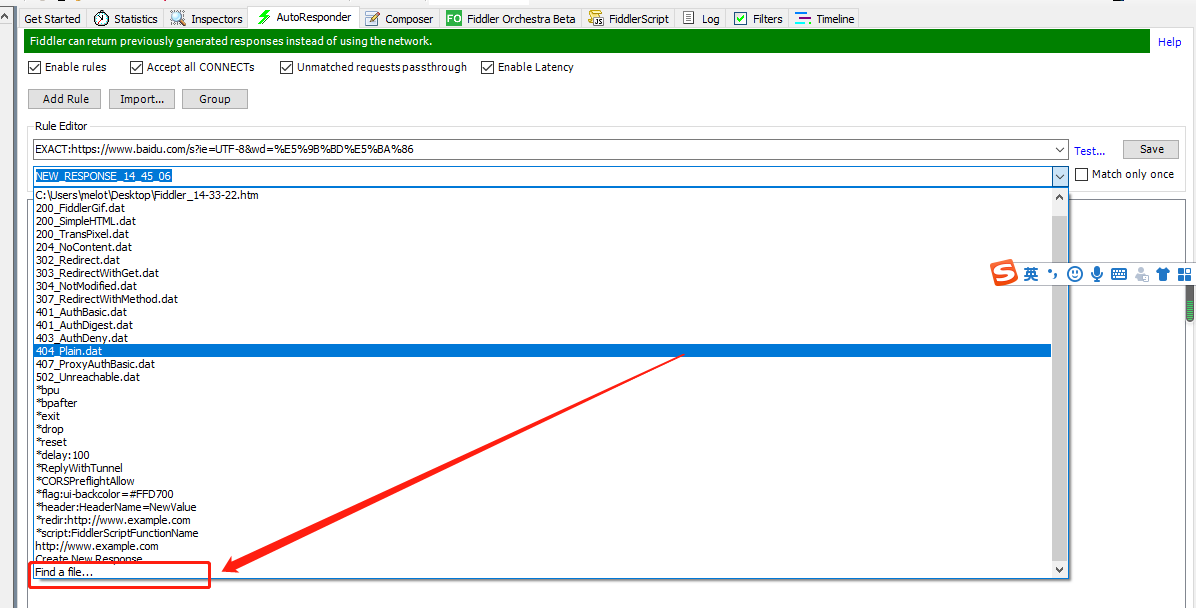Image resolution: width=1196 pixels, height=608 pixels.
Task: Select 404_Plain.dat in the list
Action: pos(542,351)
